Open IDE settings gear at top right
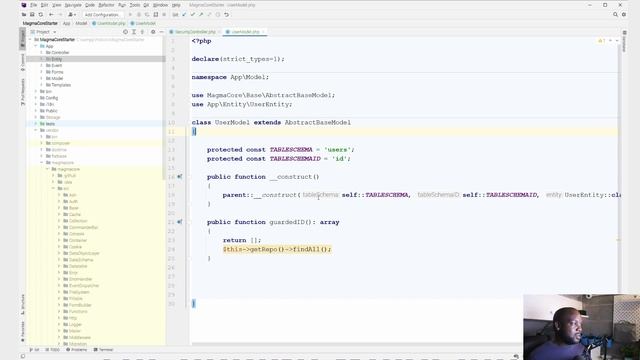 [624, 15]
